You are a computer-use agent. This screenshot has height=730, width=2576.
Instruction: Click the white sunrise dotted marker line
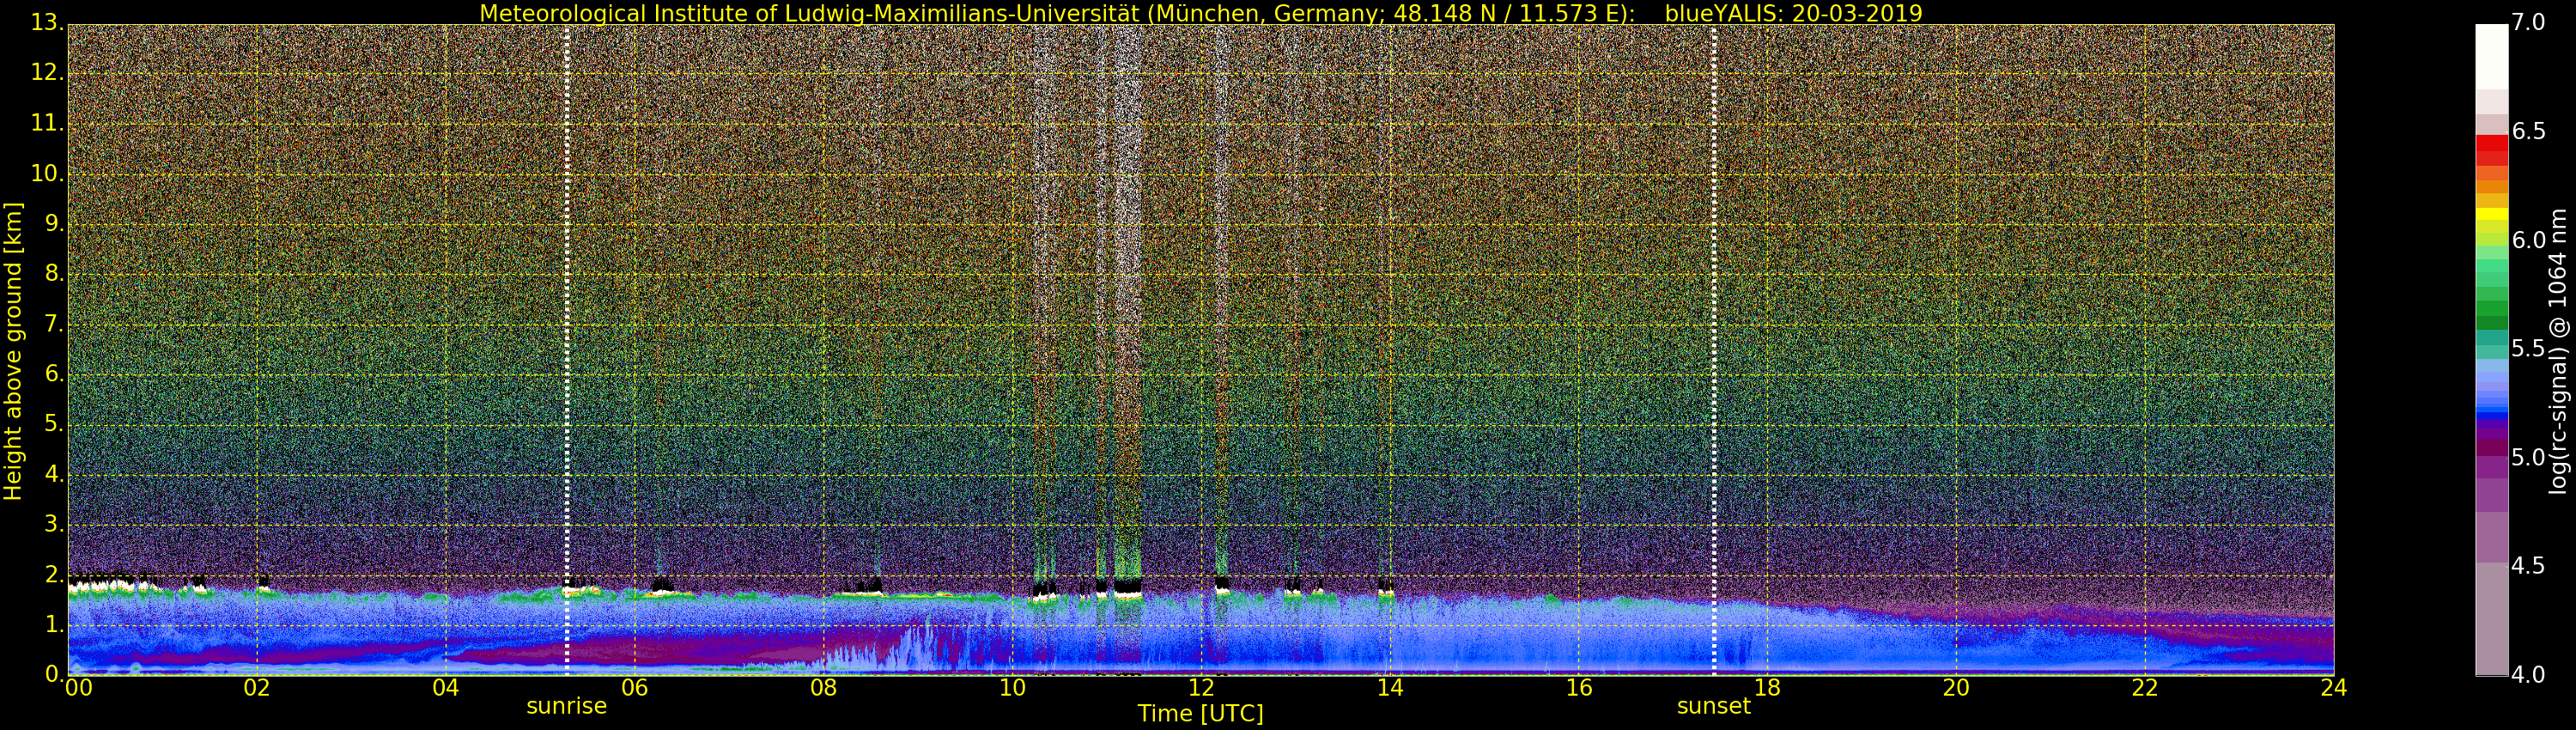[x=566, y=350]
